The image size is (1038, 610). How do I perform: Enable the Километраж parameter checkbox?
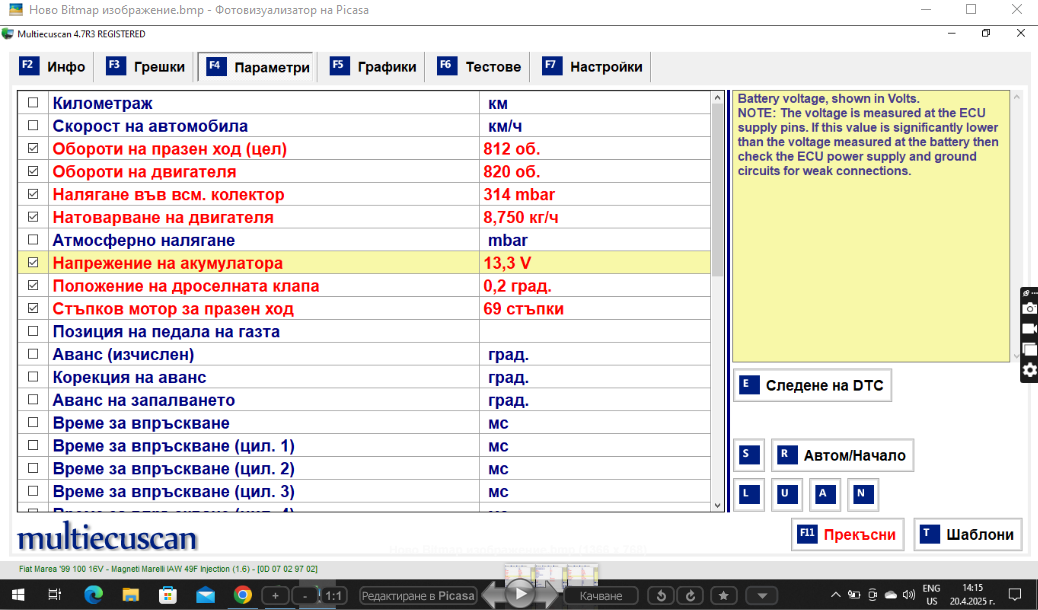[33, 103]
